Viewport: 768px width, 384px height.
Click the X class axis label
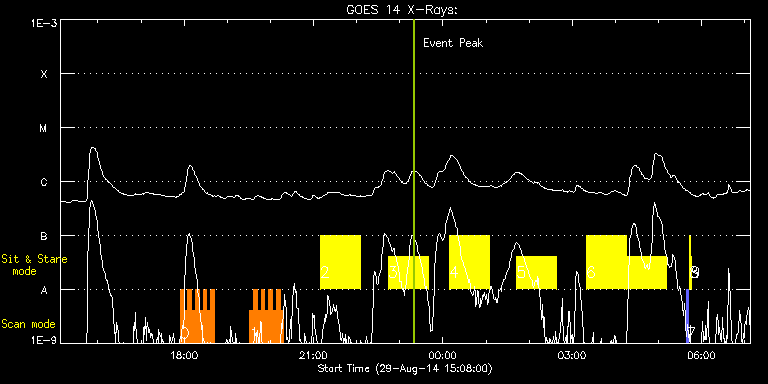click(x=44, y=74)
